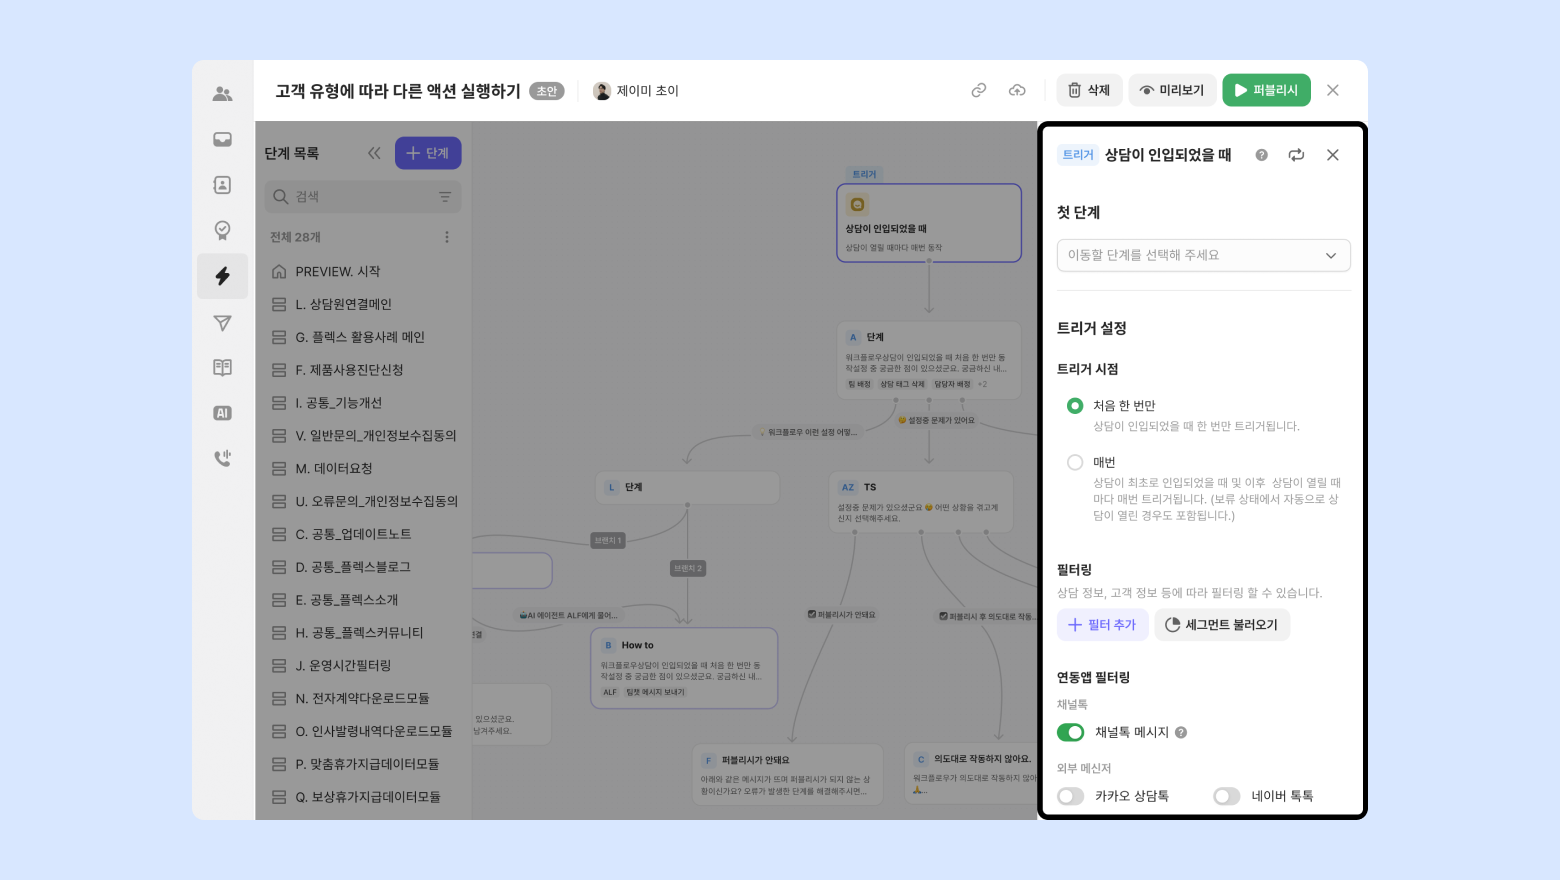Click the 초안 draft status badge
This screenshot has width=1560, height=880.
click(546, 91)
